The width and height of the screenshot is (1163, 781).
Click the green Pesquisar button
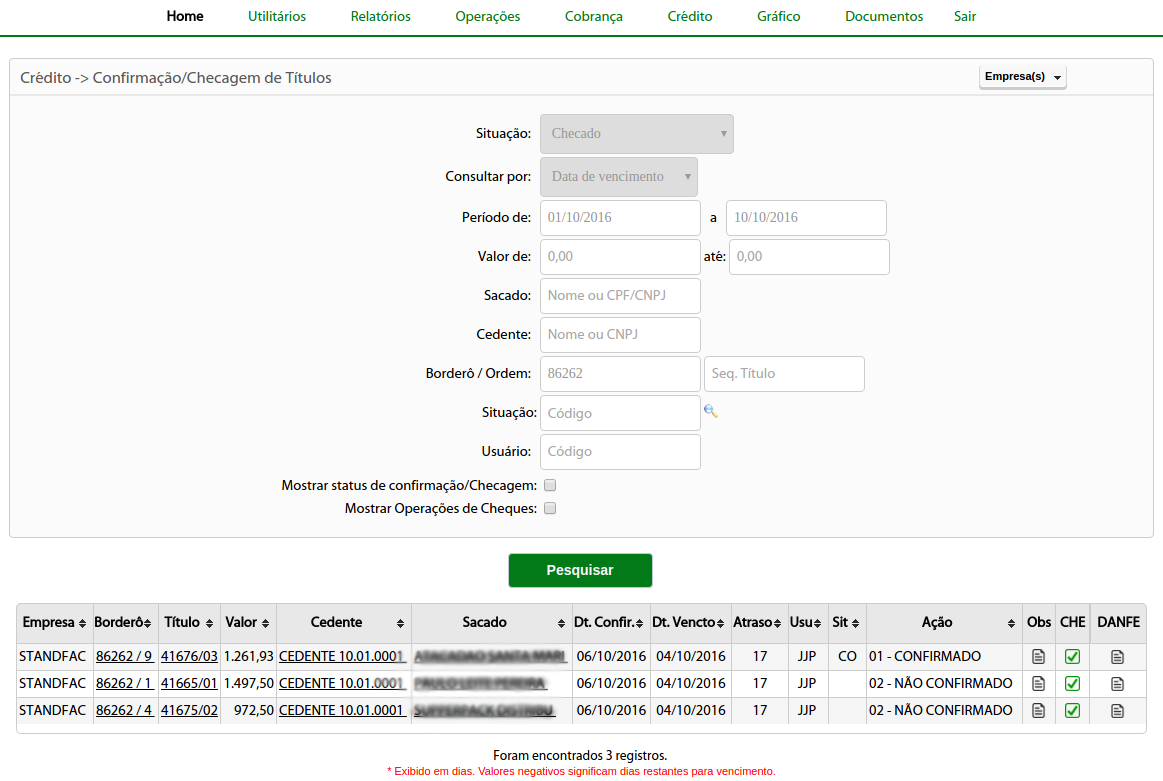coord(580,570)
